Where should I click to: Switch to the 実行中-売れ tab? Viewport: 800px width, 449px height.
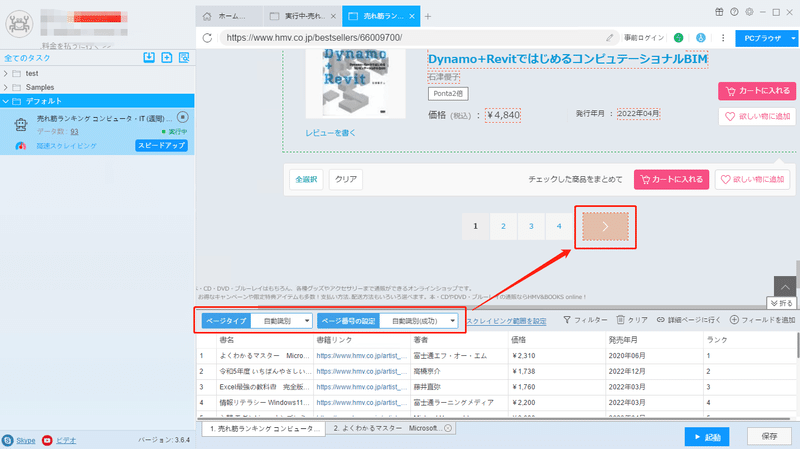click(303, 16)
